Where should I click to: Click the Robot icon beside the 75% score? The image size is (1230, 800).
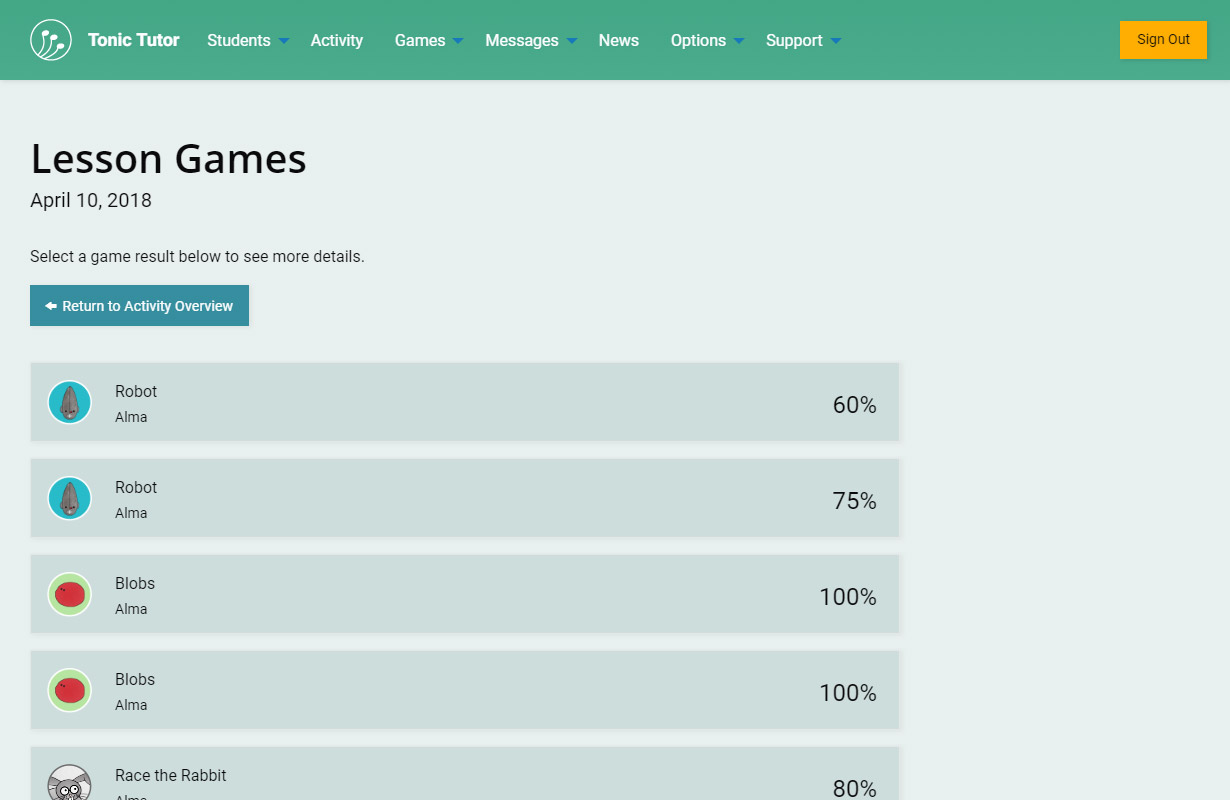(70, 498)
